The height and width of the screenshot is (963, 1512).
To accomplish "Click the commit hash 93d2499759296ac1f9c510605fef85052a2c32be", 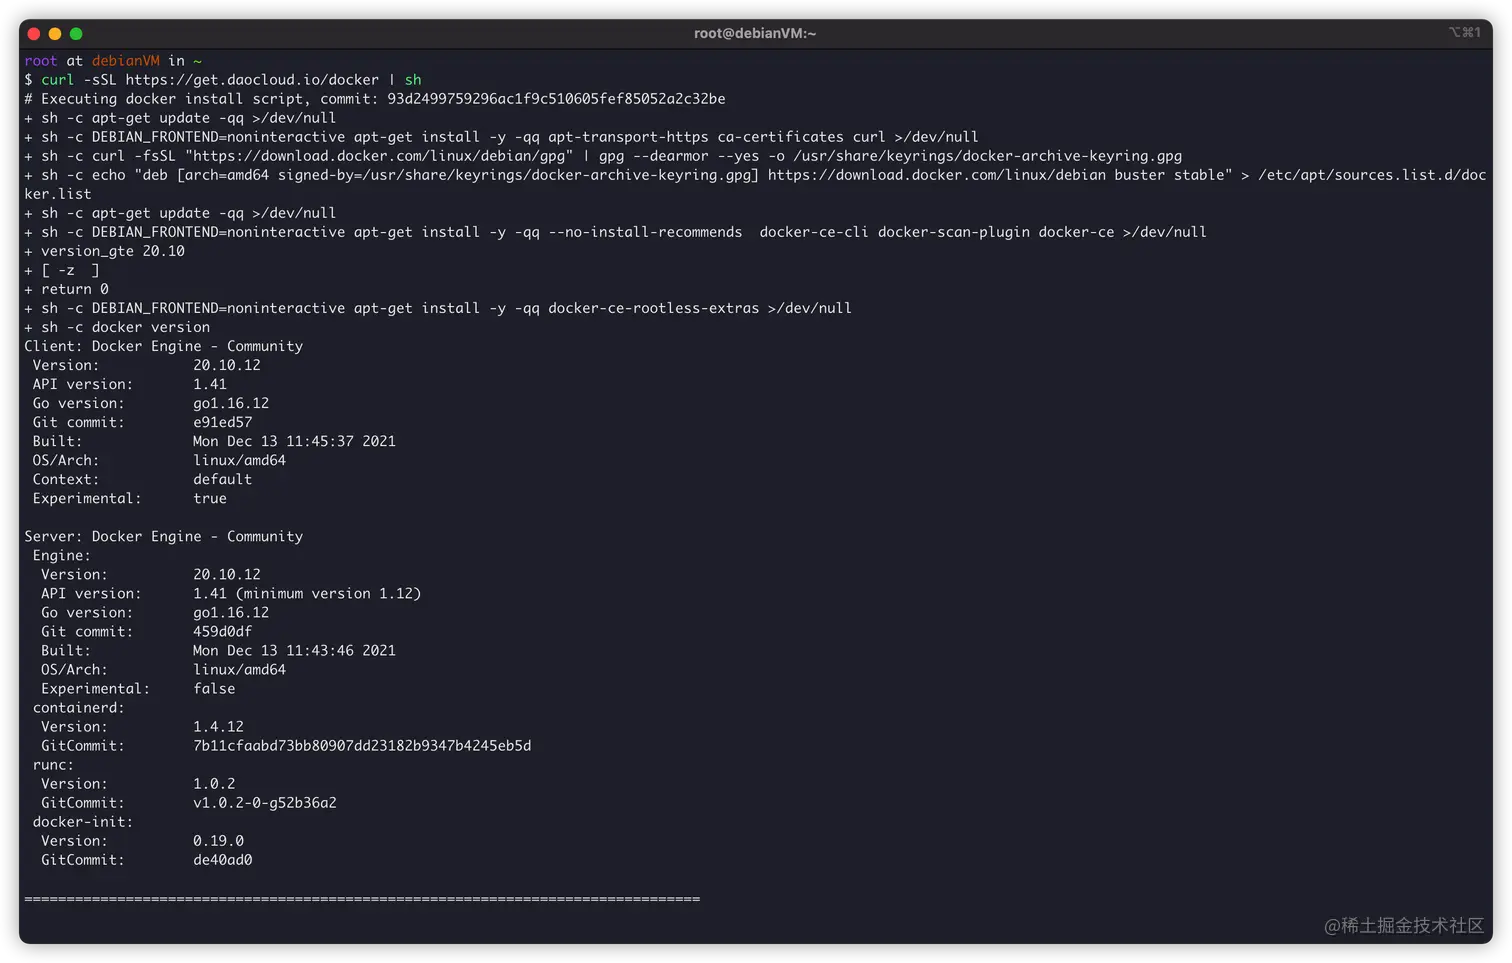I will click(556, 99).
